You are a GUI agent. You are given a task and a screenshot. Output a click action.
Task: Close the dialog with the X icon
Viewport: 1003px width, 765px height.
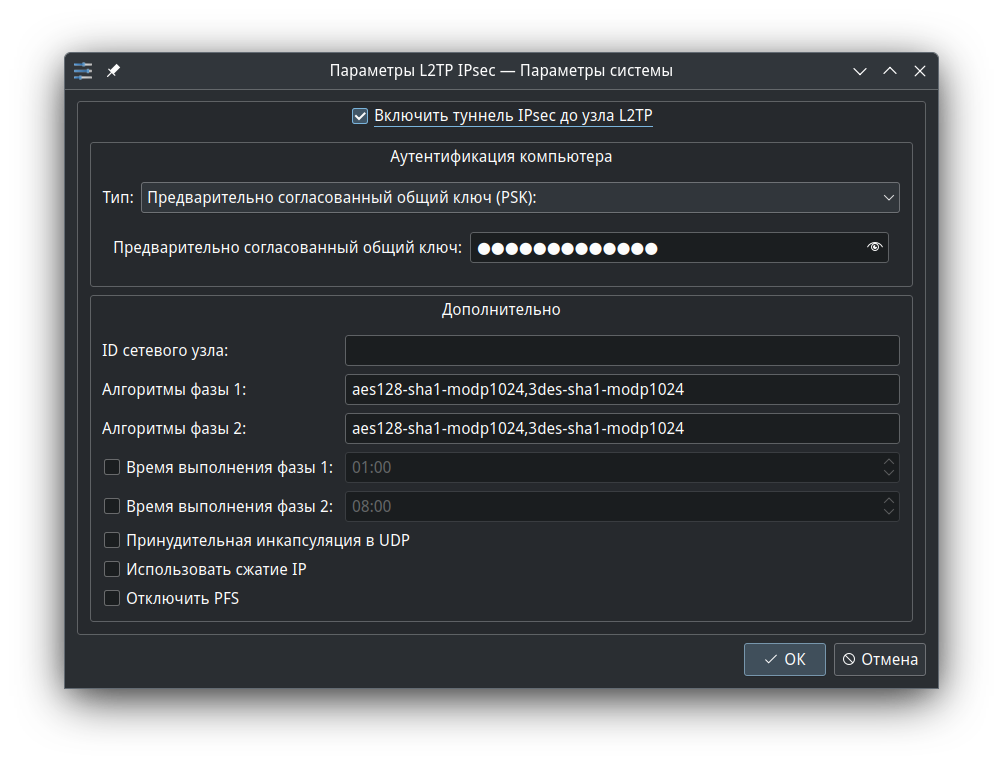920,71
